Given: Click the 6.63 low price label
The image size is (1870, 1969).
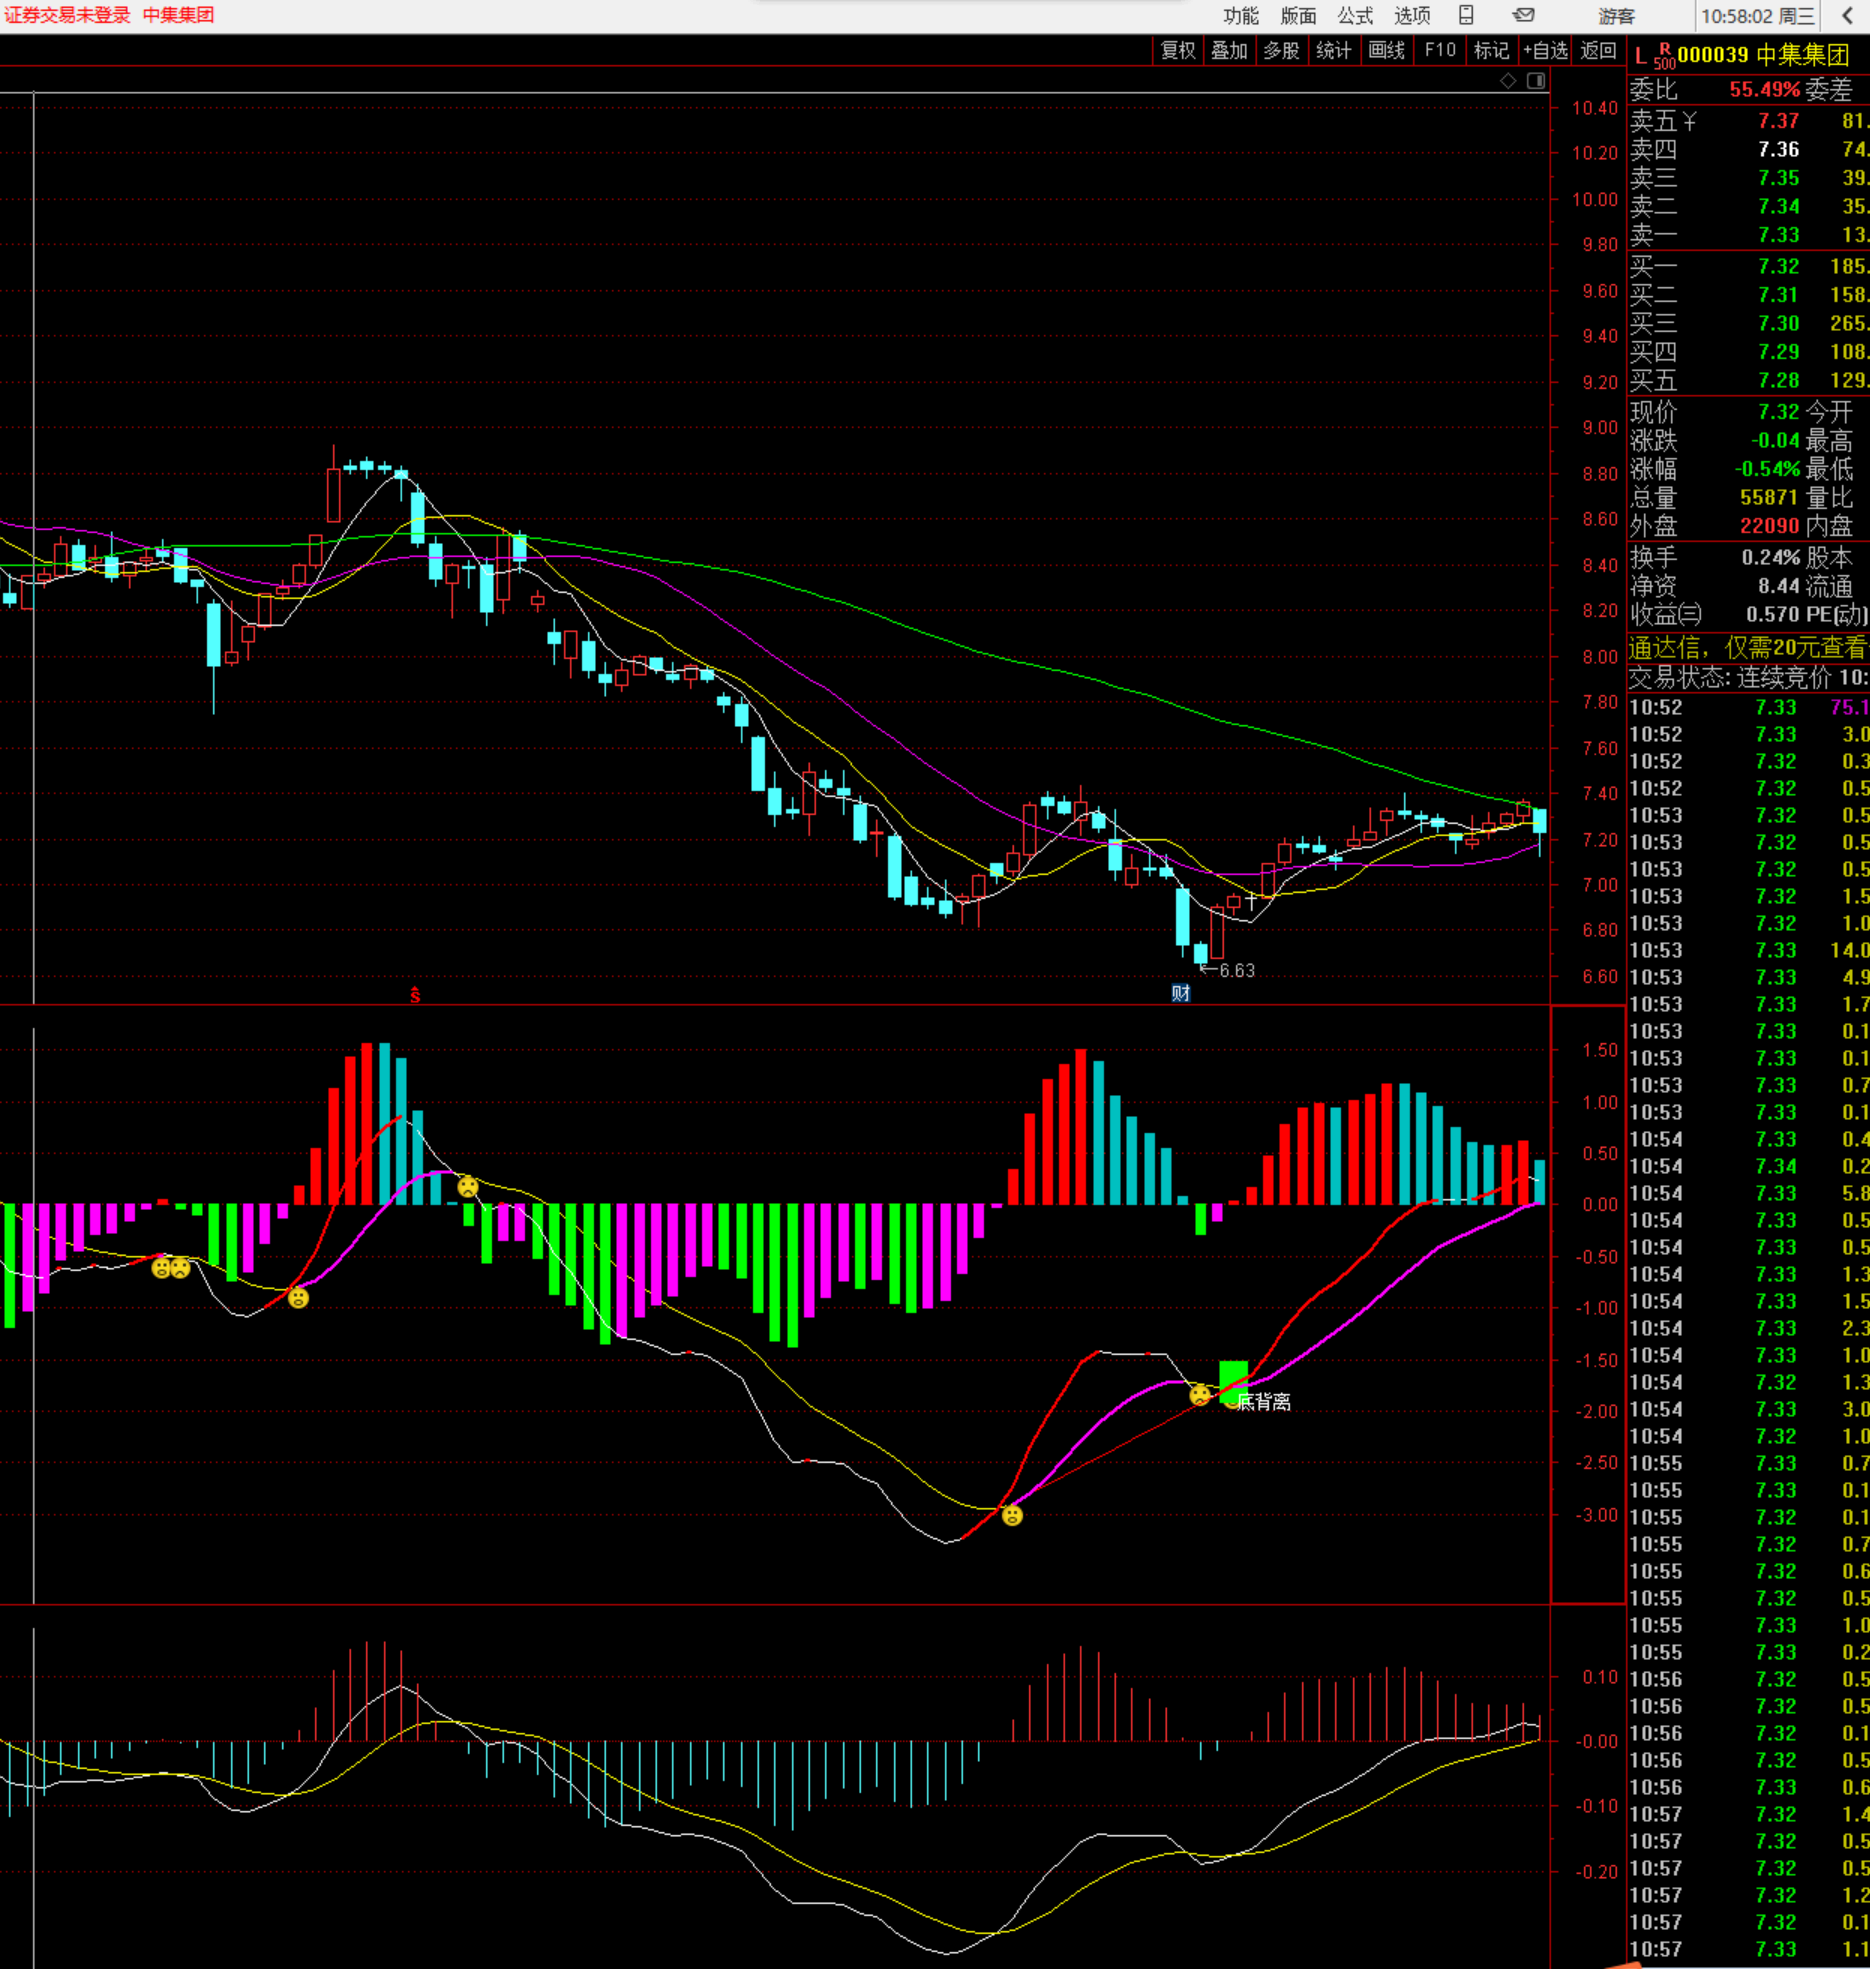Looking at the screenshot, I should click(1236, 970).
